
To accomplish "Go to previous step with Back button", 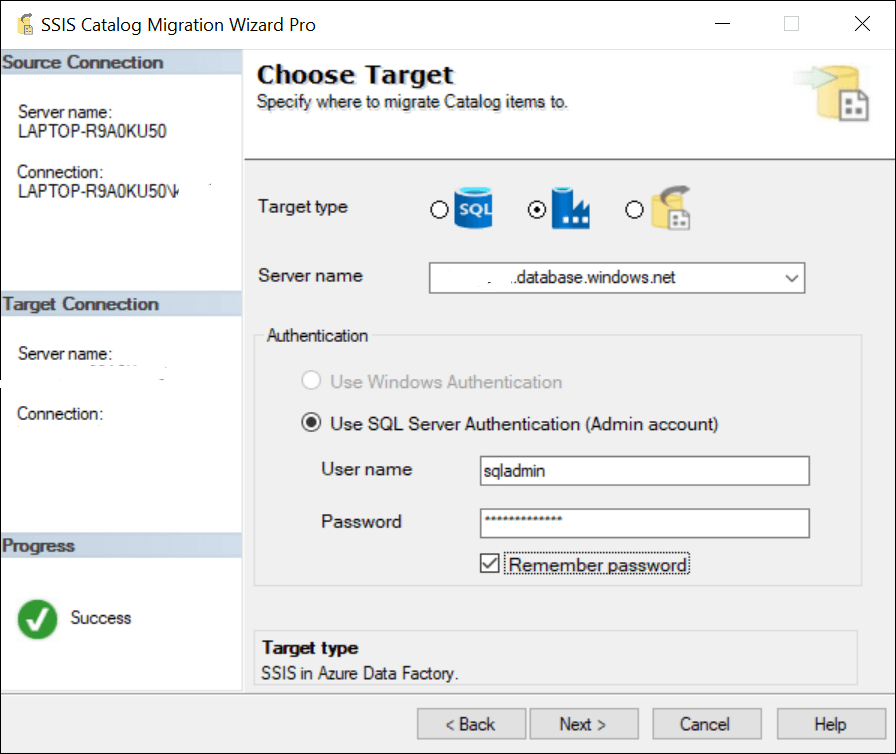I will [x=471, y=724].
